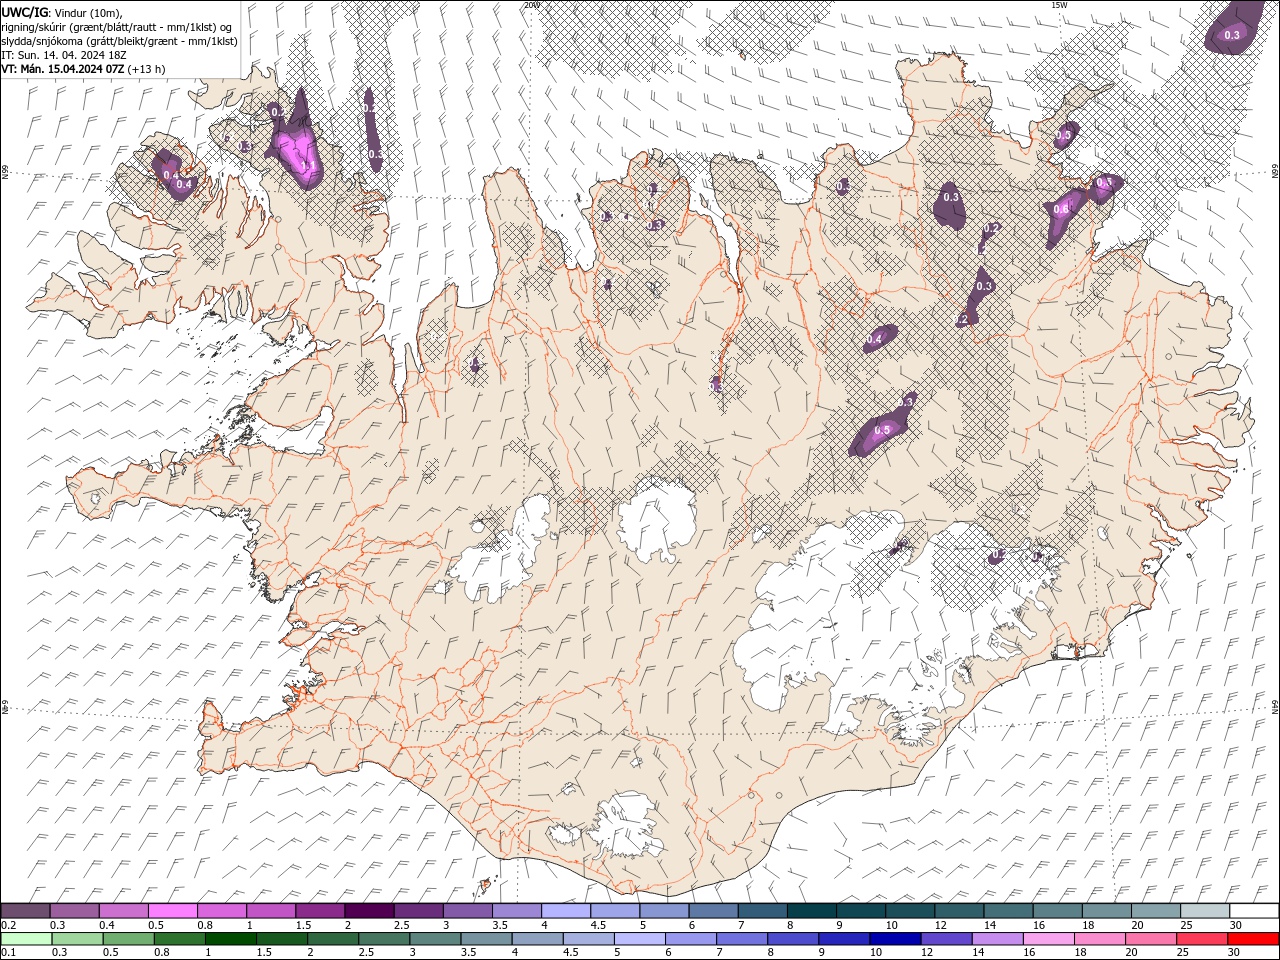The image size is (1280, 960).
Task: Click the 'UWC/IG: Vindur (10m),' title text
Action: pyautogui.click(x=62, y=12)
